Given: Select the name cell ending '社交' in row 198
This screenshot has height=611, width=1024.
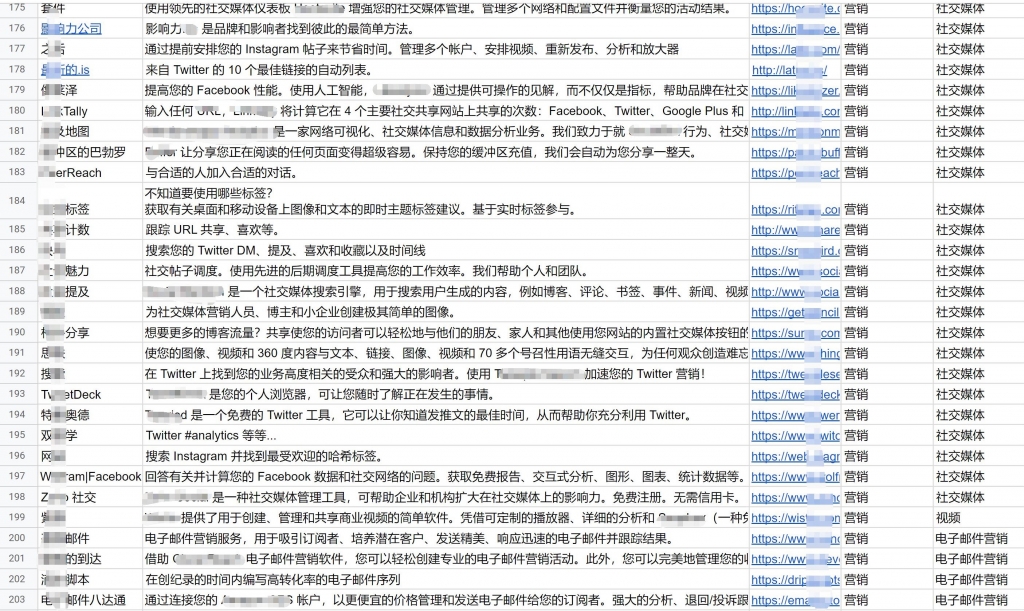Looking at the screenshot, I should pyautogui.click(x=90, y=497).
